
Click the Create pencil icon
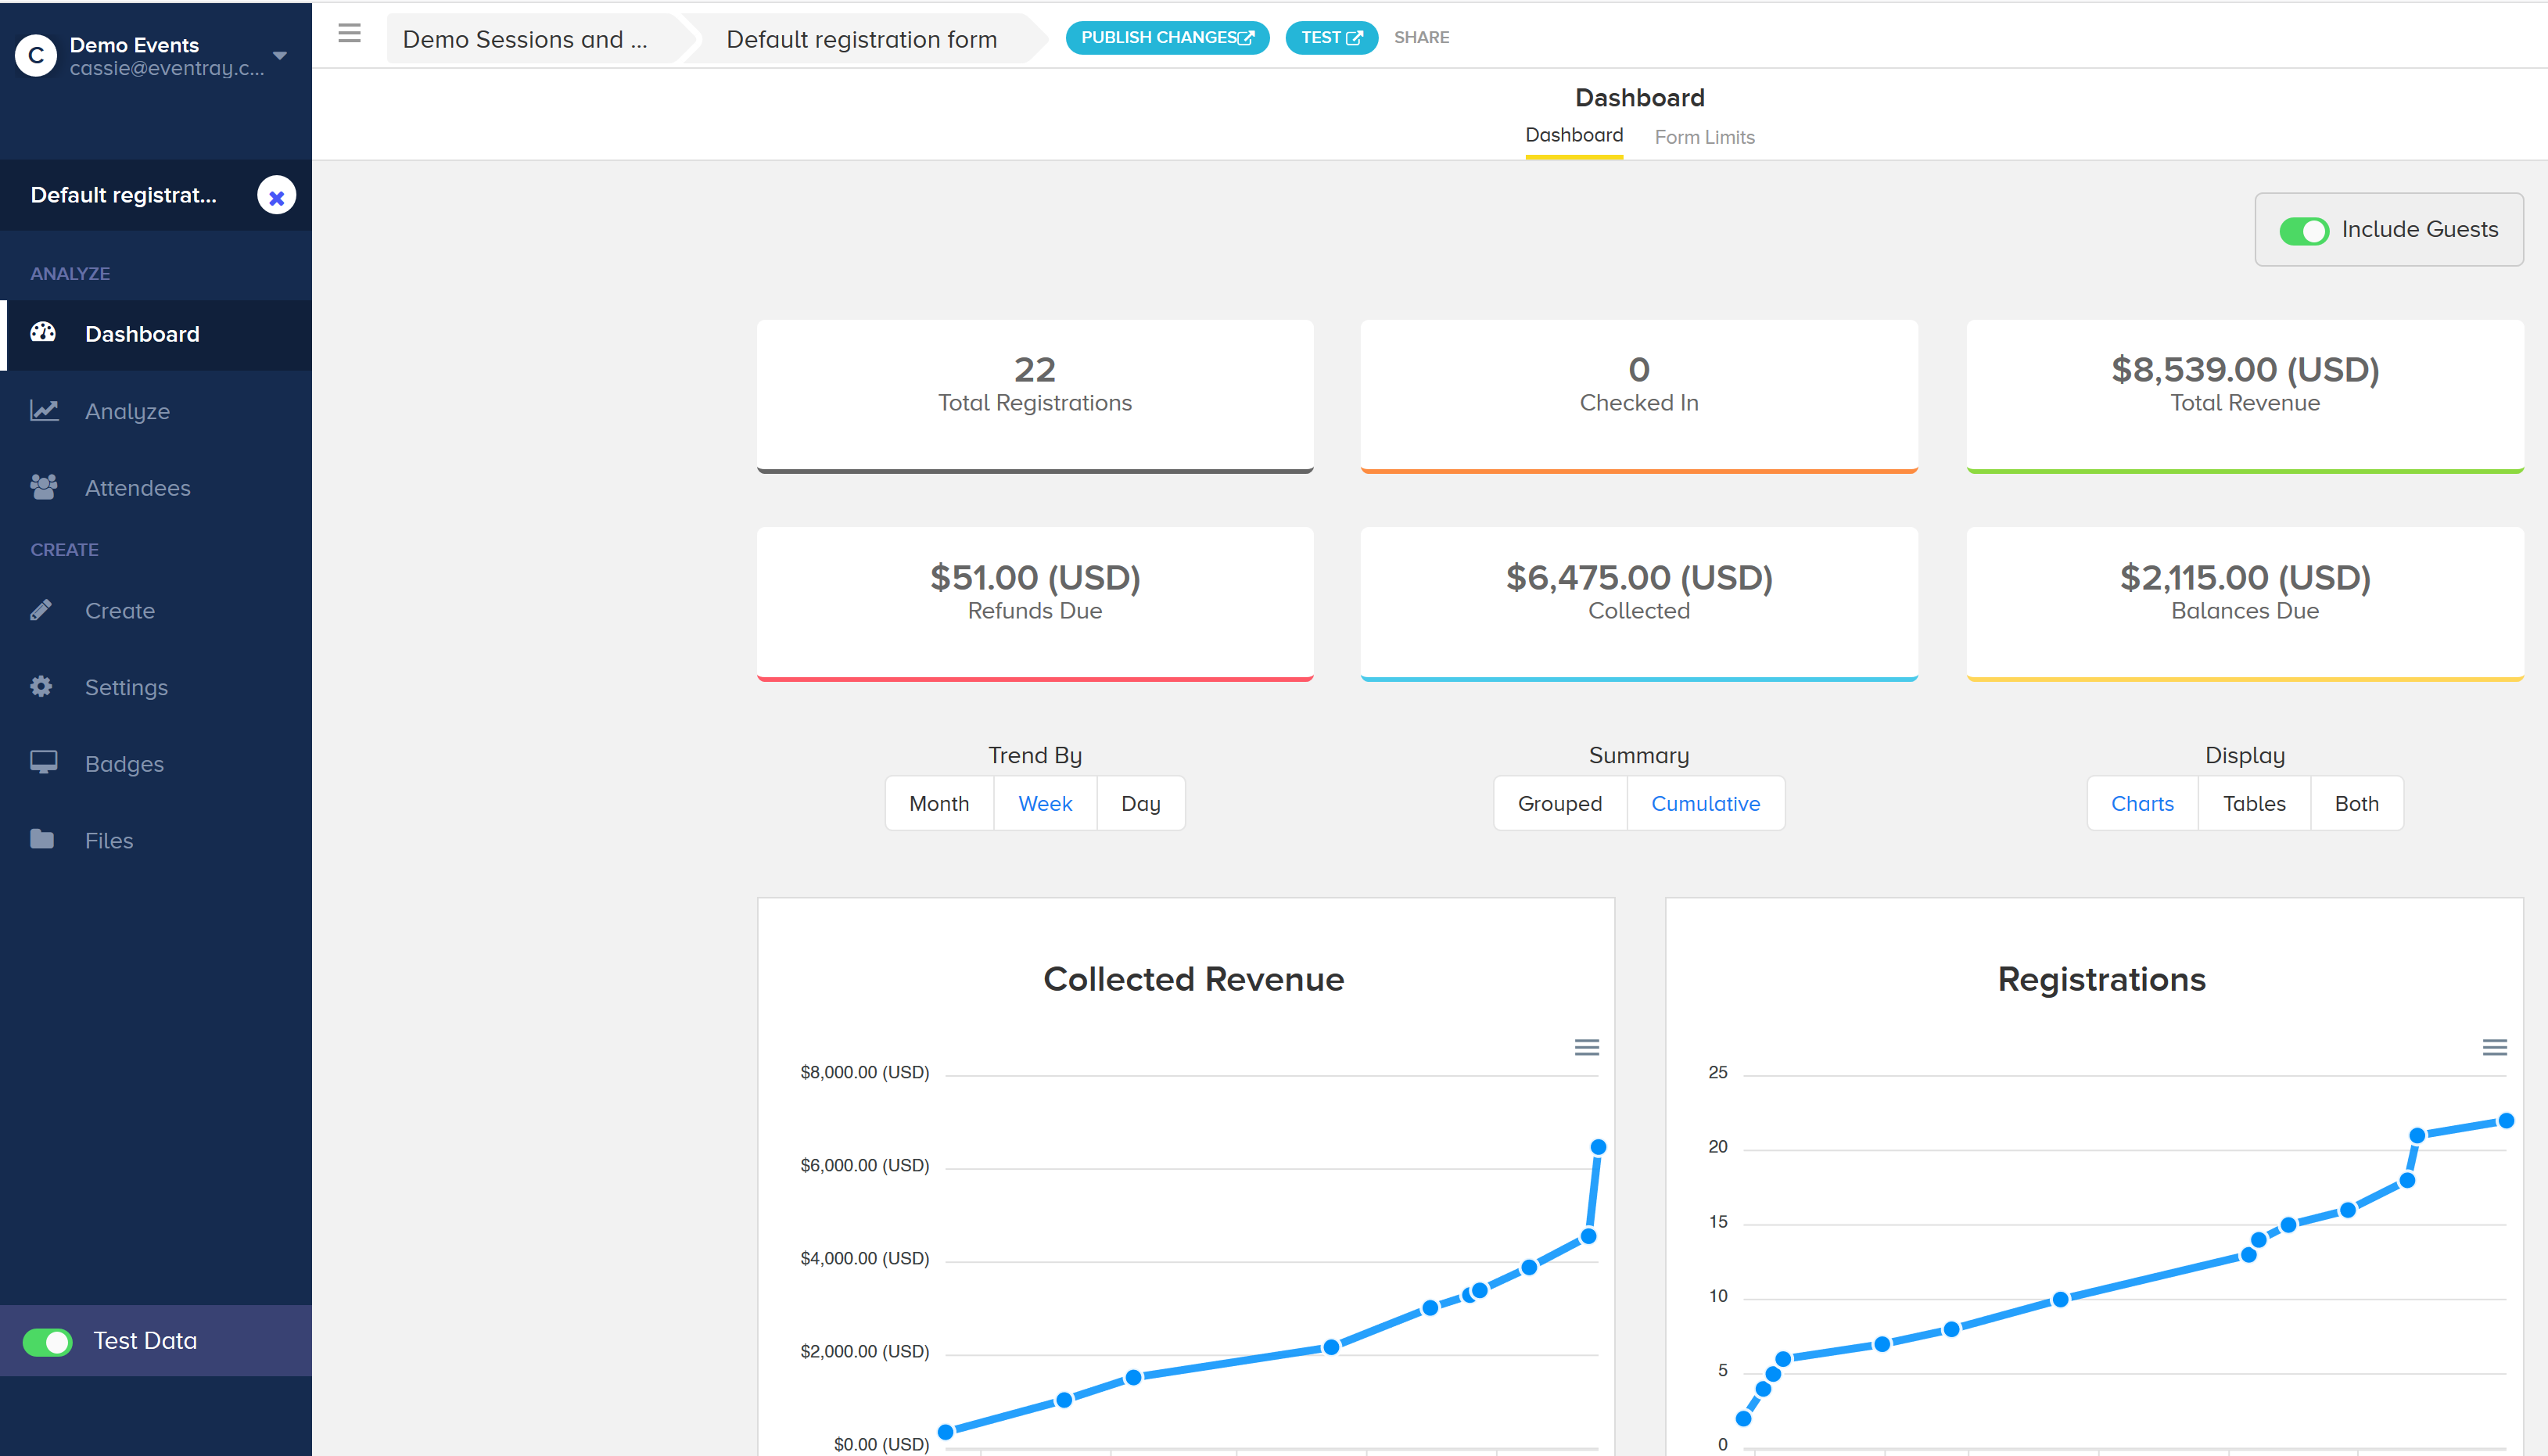pos(41,610)
